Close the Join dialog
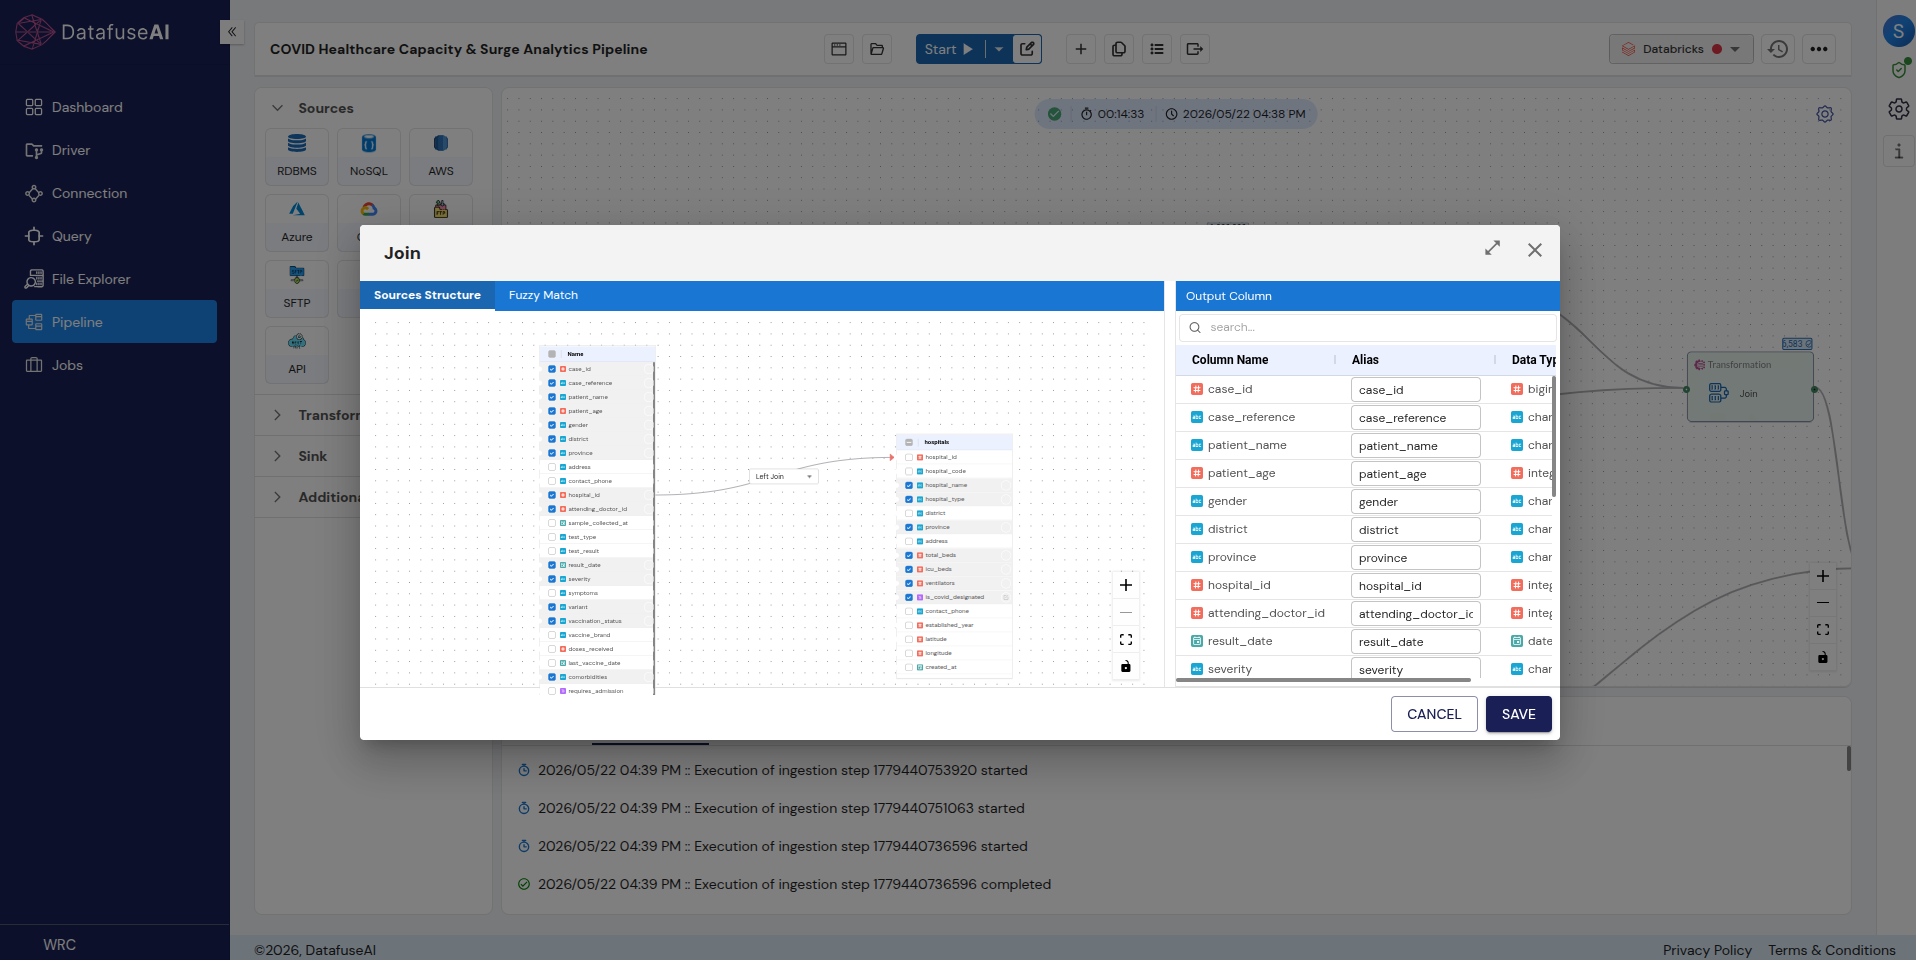Screen dimensions: 1916x960 click(x=1535, y=250)
